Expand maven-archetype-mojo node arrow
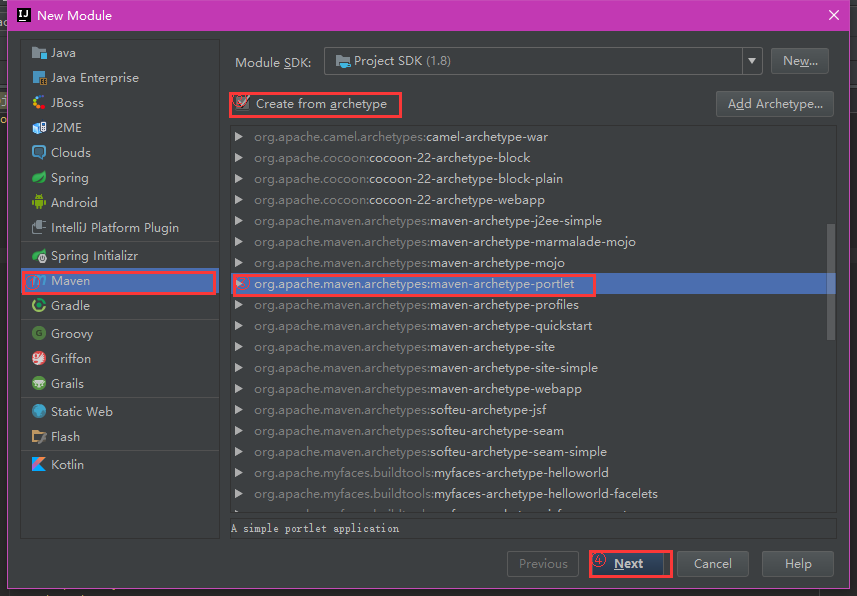 click(x=239, y=263)
